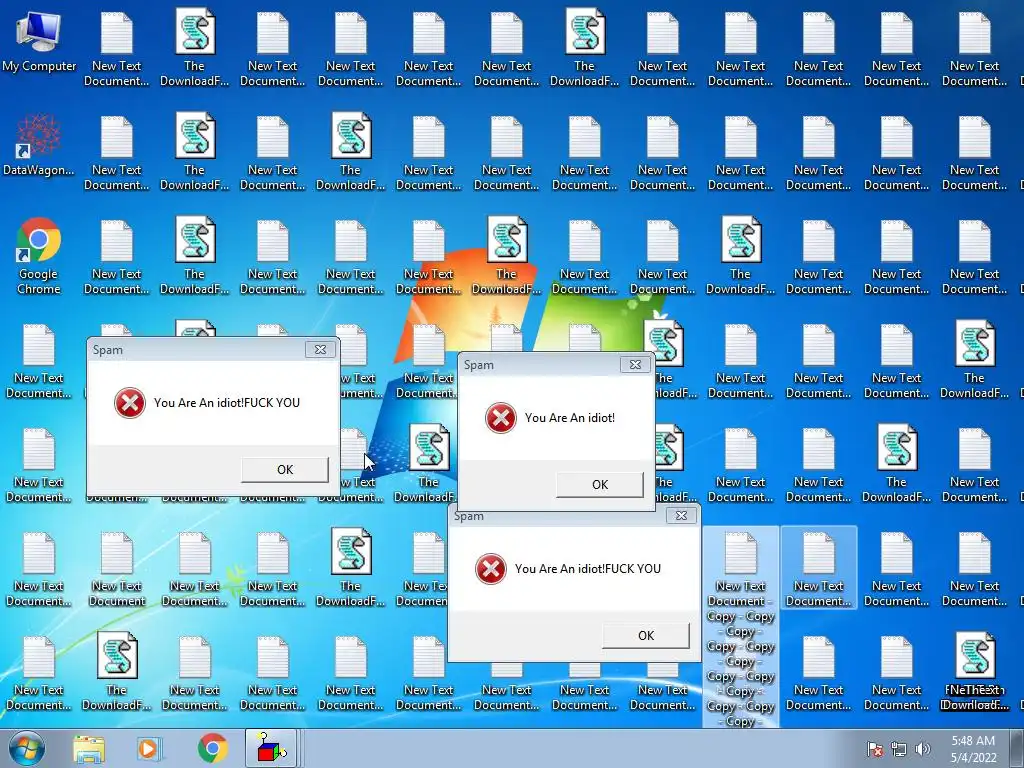Viewport: 1024px width, 768px height.
Task: Open the network status tray icon
Action: tap(899, 749)
